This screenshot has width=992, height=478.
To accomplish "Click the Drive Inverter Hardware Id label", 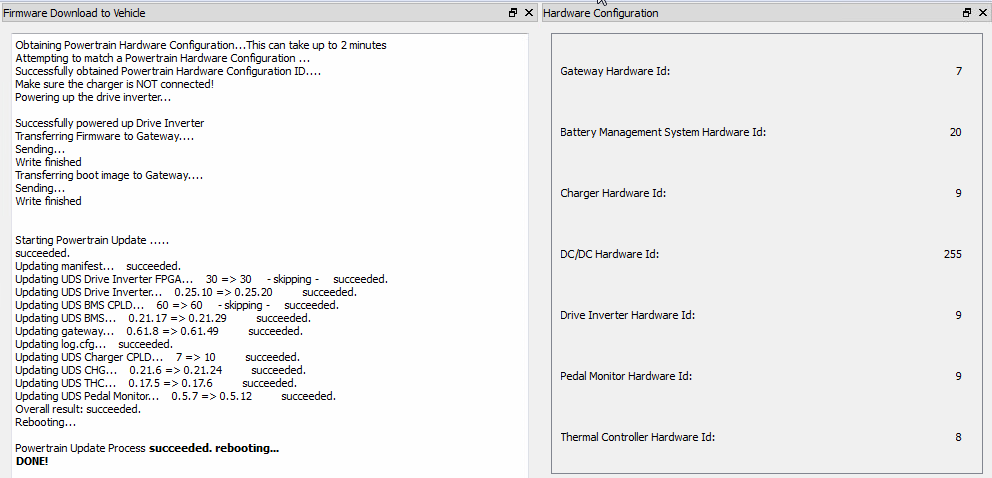I will tap(627, 315).
